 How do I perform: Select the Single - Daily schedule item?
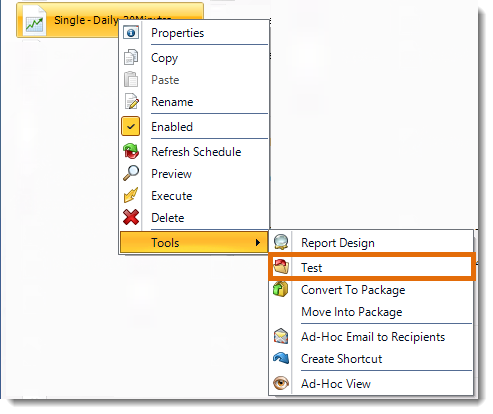[x=110, y=20]
